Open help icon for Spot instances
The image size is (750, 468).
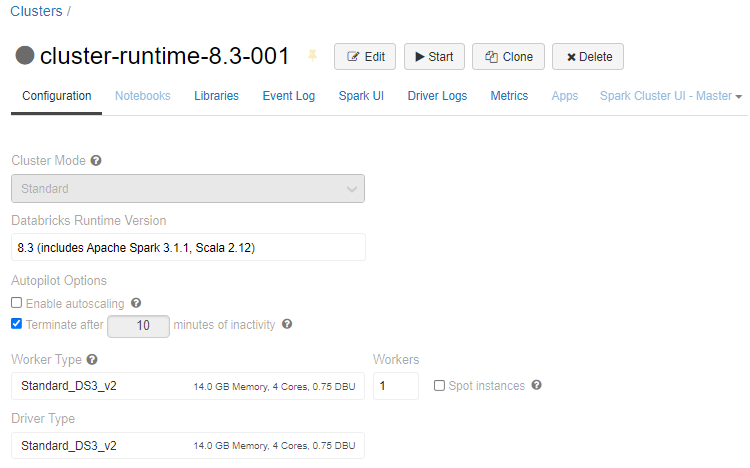coord(537,385)
